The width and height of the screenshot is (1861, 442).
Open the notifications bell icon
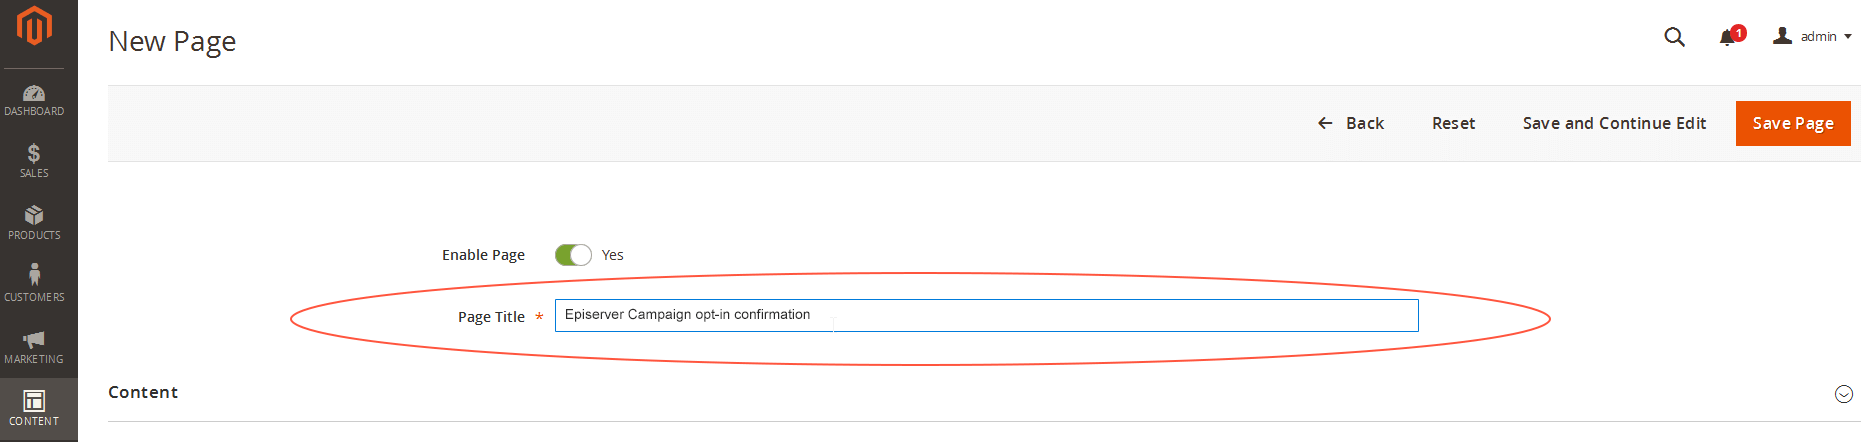coord(1727,38)
